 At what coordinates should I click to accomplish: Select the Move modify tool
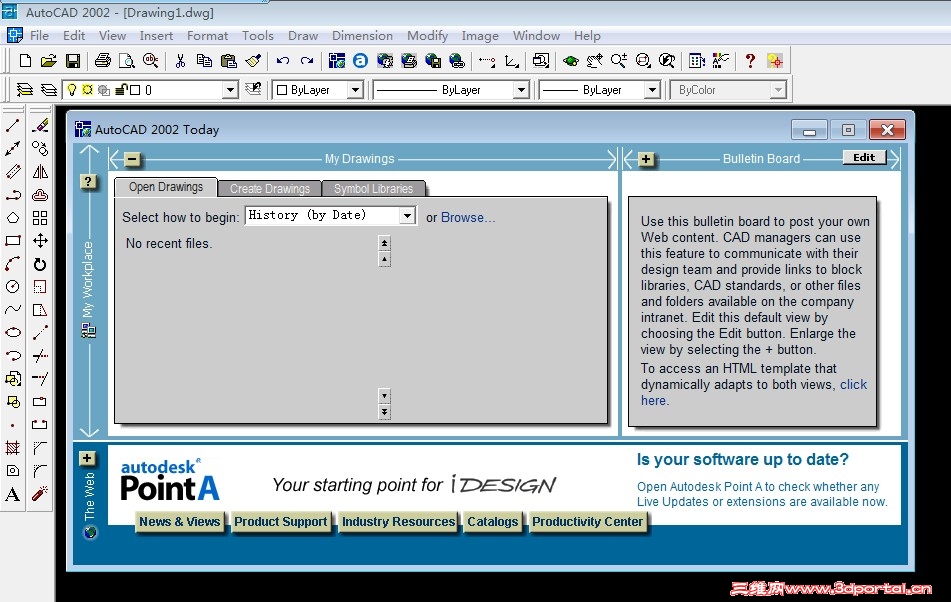(40, 241)
